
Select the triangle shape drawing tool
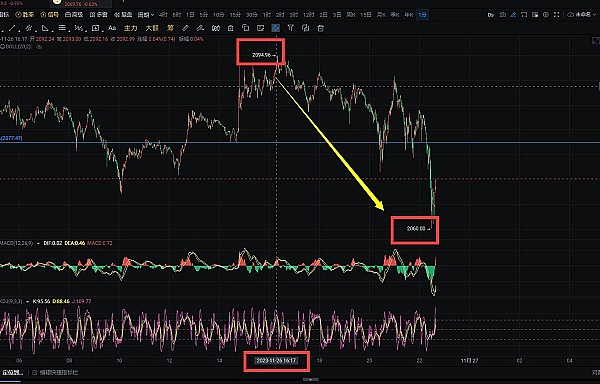tap(45, 28)
